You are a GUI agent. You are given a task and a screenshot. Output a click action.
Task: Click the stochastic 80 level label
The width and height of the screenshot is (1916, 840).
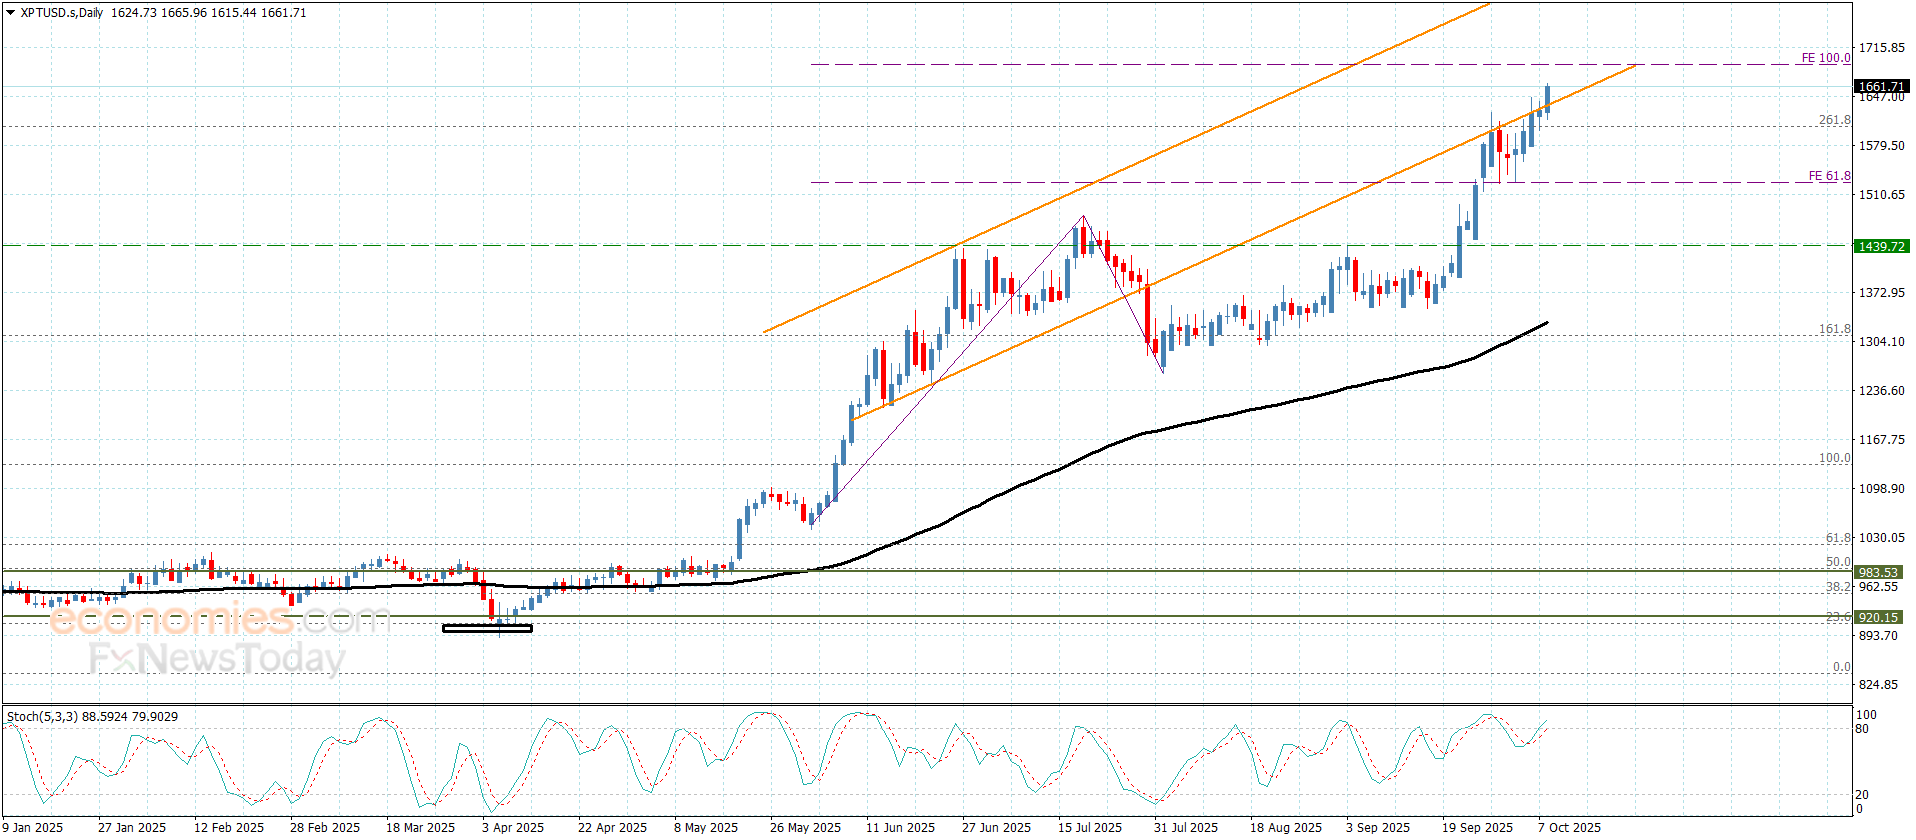pos(1861,729)
